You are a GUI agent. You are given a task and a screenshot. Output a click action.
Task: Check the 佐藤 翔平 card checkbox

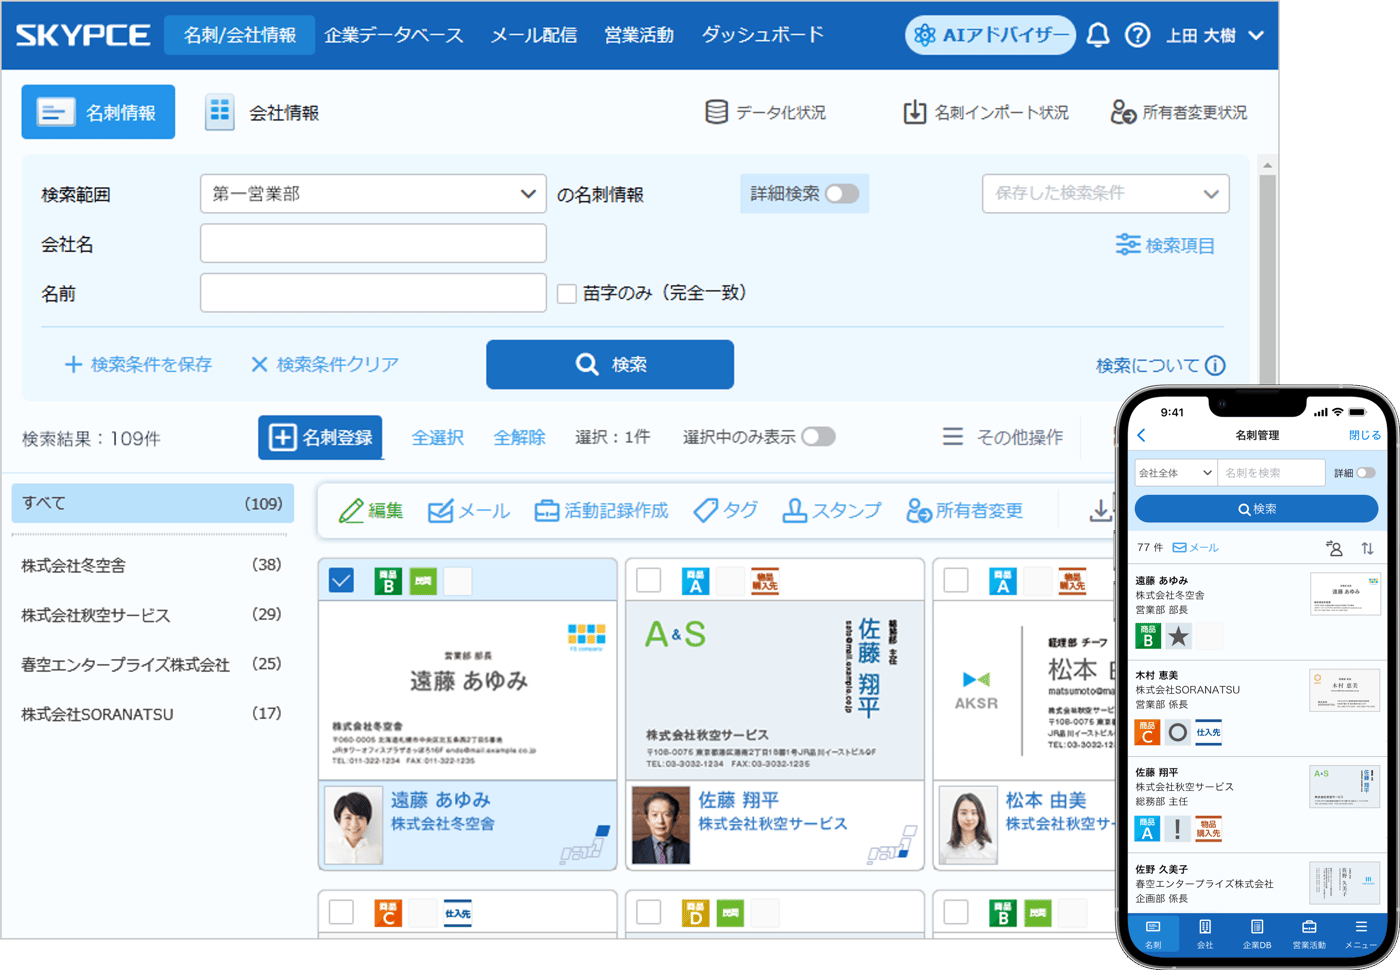click(x=649, y=581)
